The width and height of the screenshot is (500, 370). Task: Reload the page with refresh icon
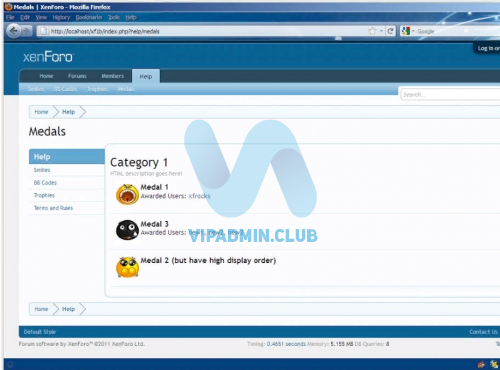(x=390, y=31)
